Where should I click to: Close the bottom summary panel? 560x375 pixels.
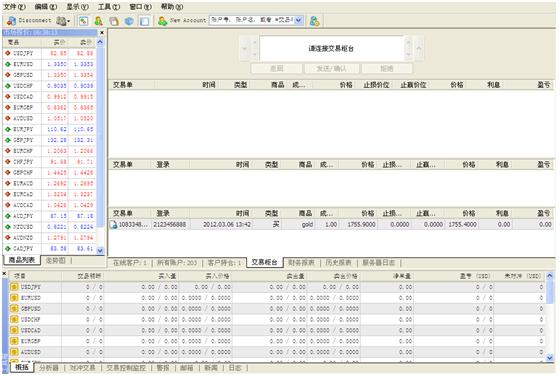coord(5,274)
